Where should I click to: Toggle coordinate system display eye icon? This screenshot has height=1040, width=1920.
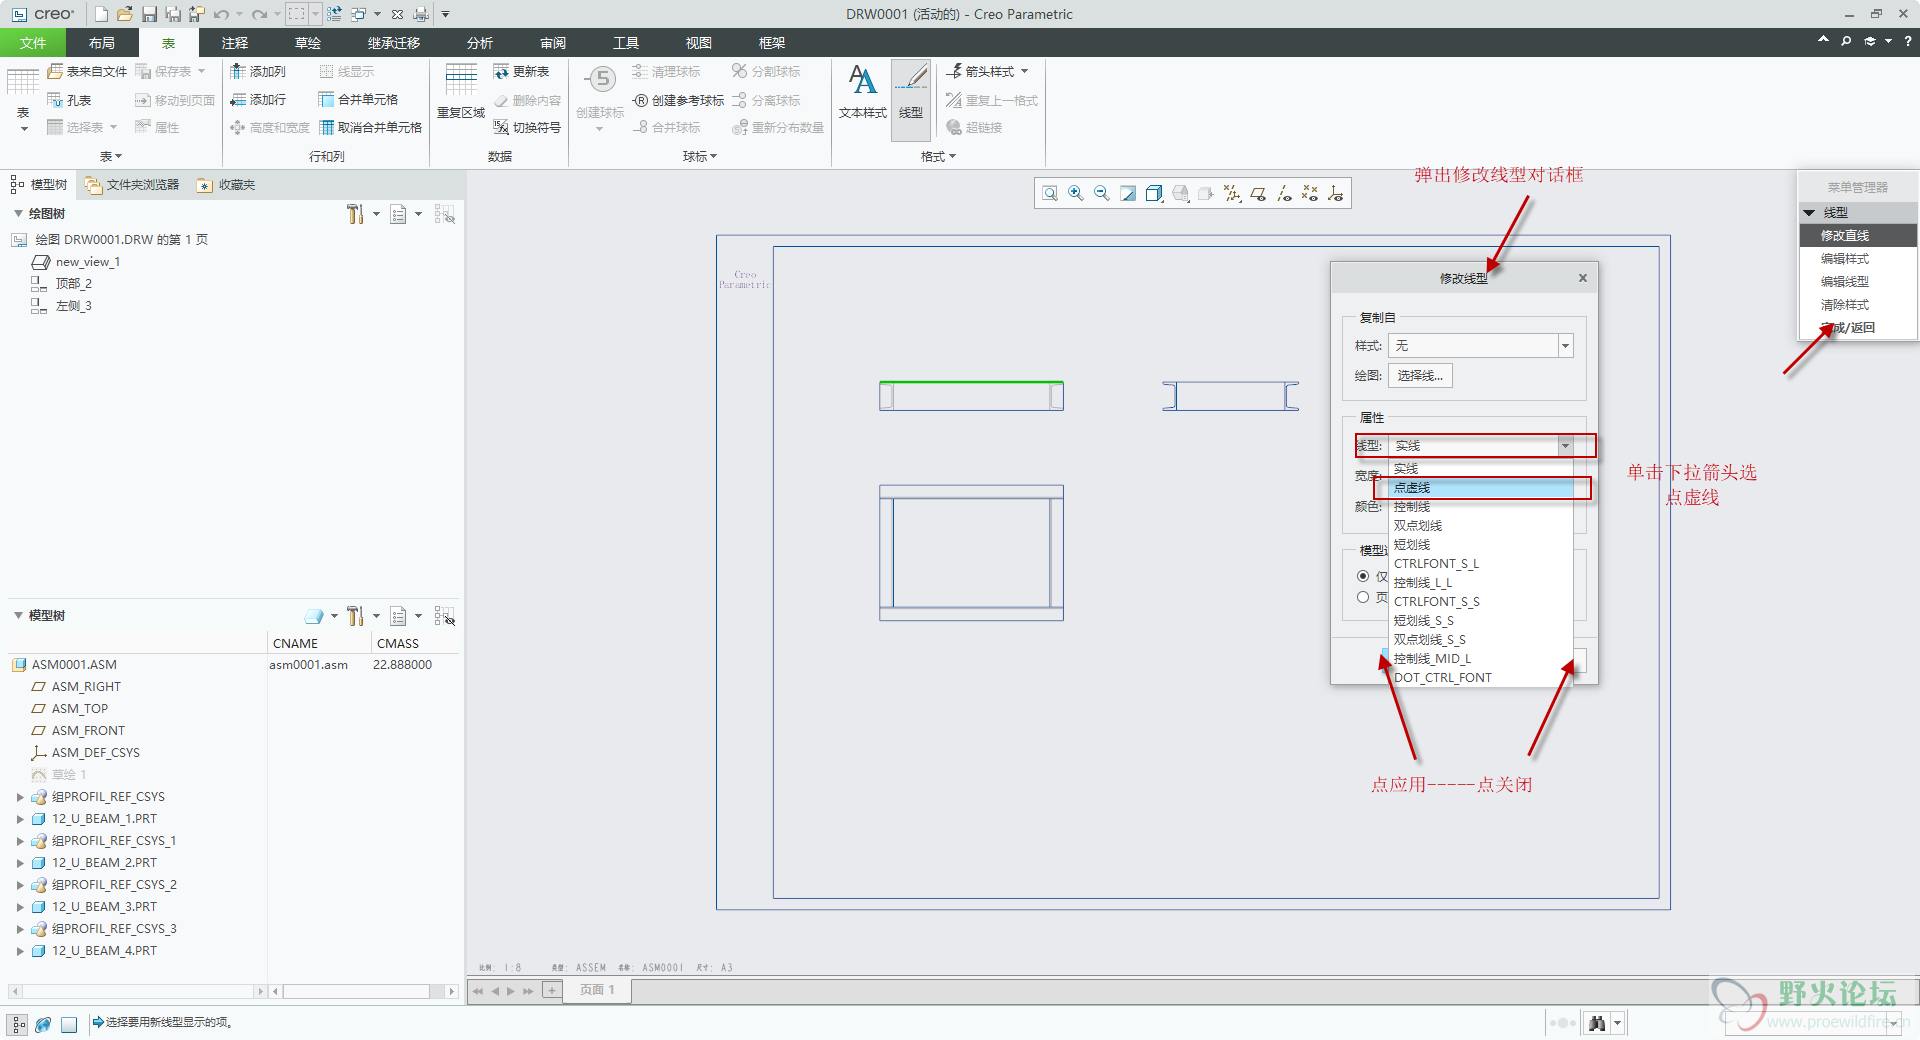1336,193
